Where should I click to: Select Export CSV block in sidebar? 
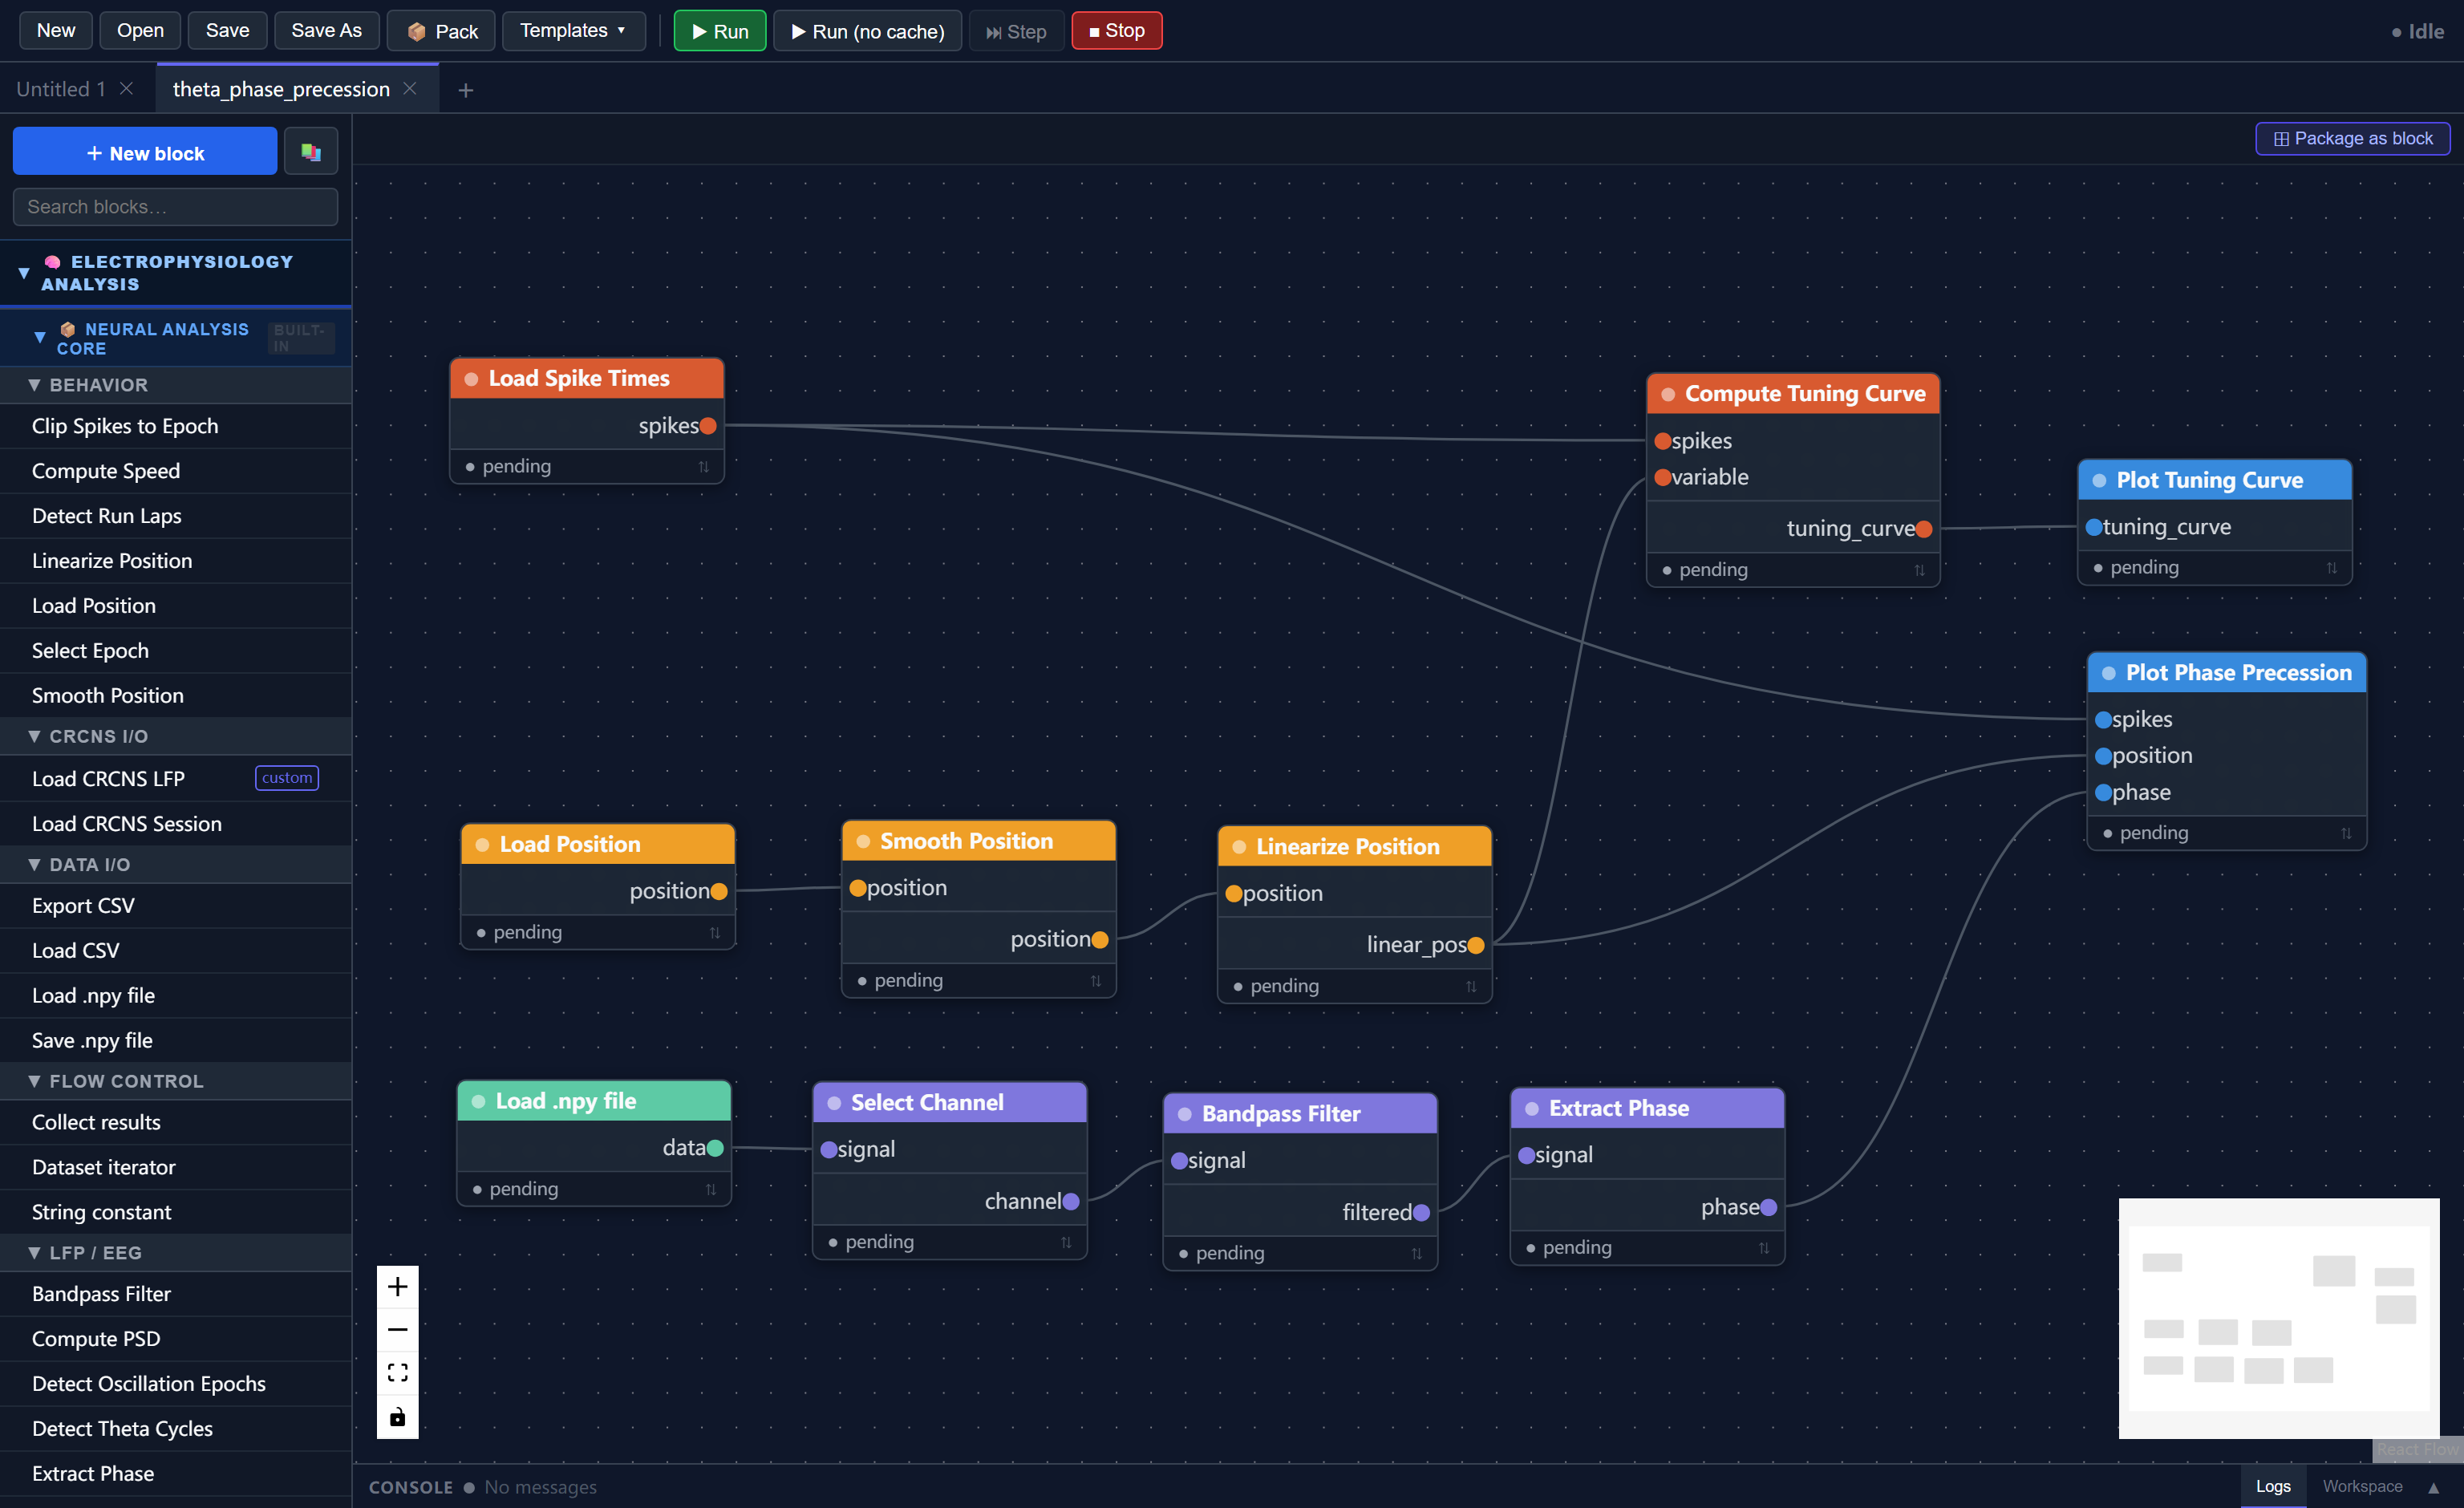[176, 906]
